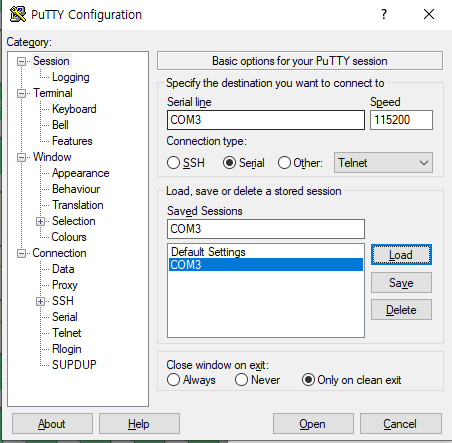
Task: Go to the Colours settings panel
Action: coord(69,237)
